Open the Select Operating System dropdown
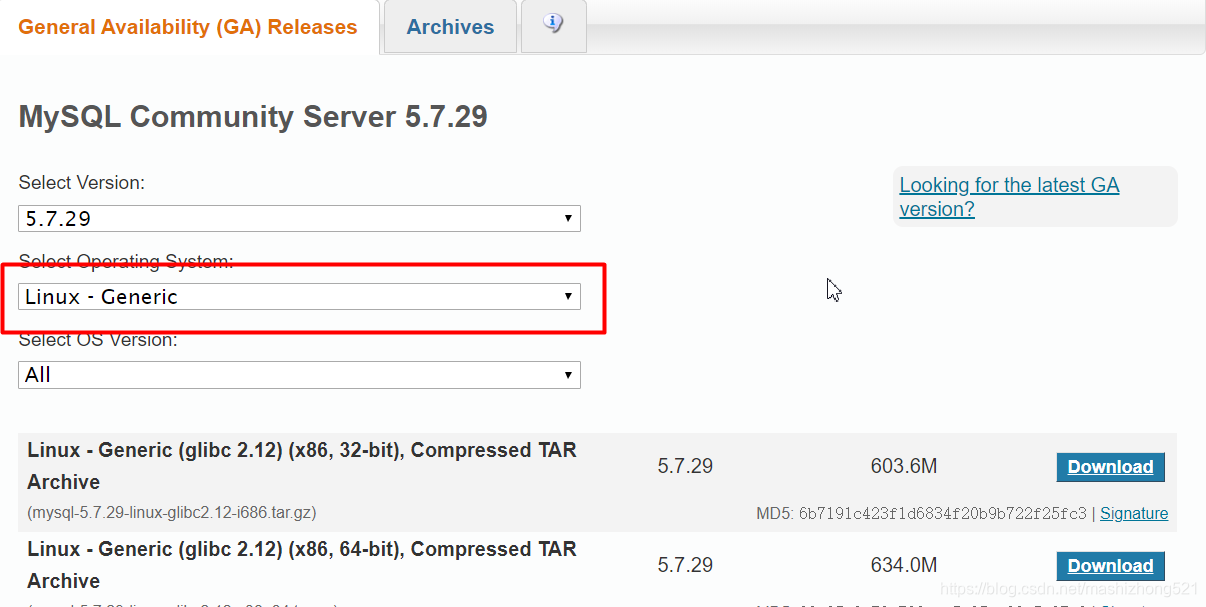Screen dimensions: 1206x607 pyautogui.click(x=299, y=296)
